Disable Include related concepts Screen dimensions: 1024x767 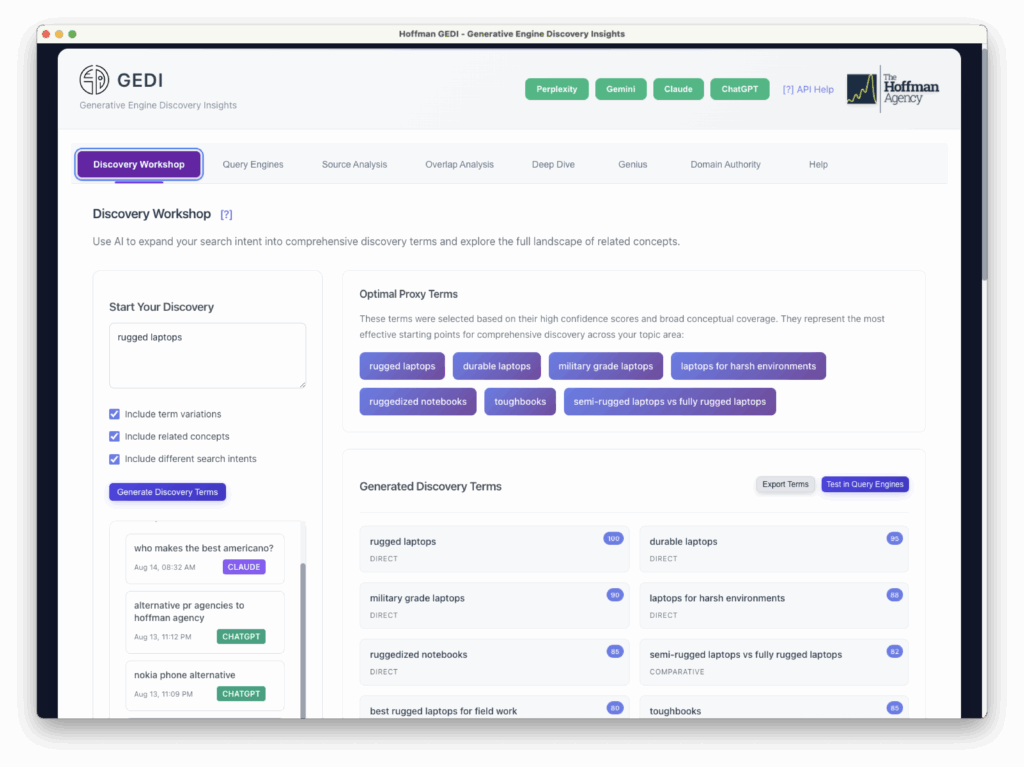tap(115, 436)
